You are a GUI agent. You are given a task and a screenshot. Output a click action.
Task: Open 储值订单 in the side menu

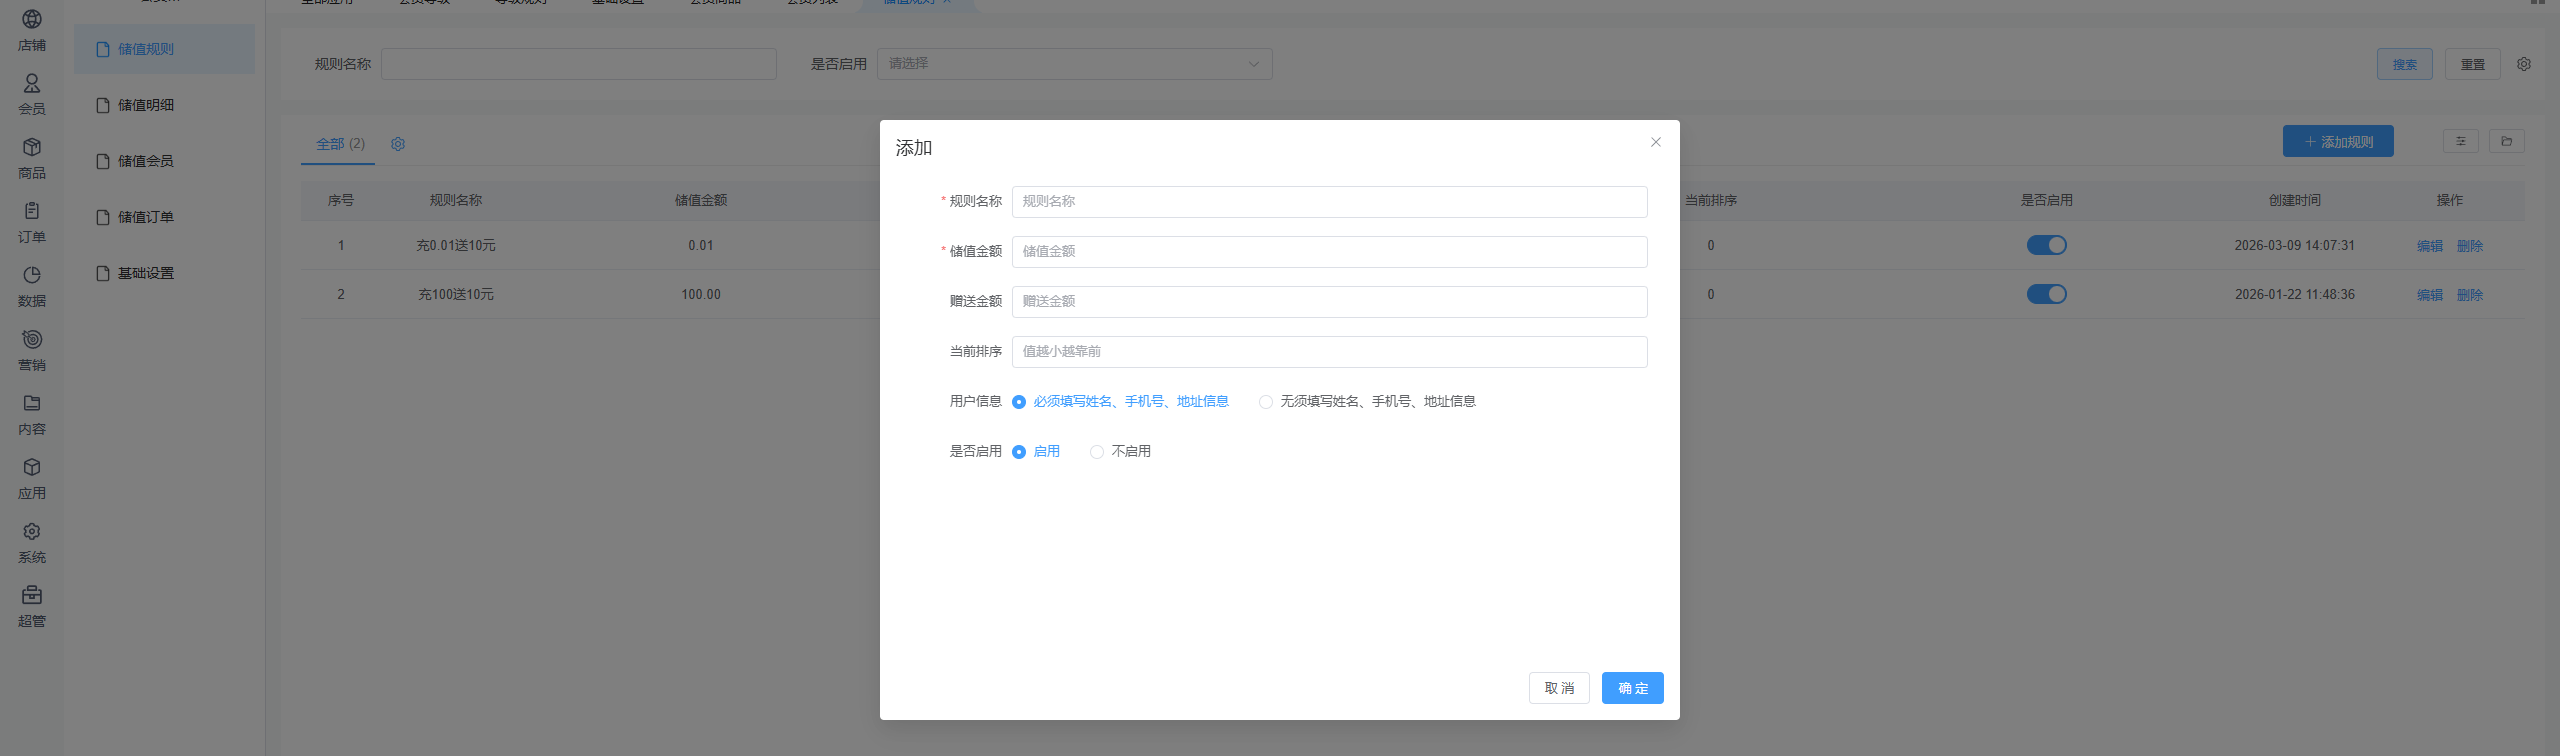click(164, 217)
